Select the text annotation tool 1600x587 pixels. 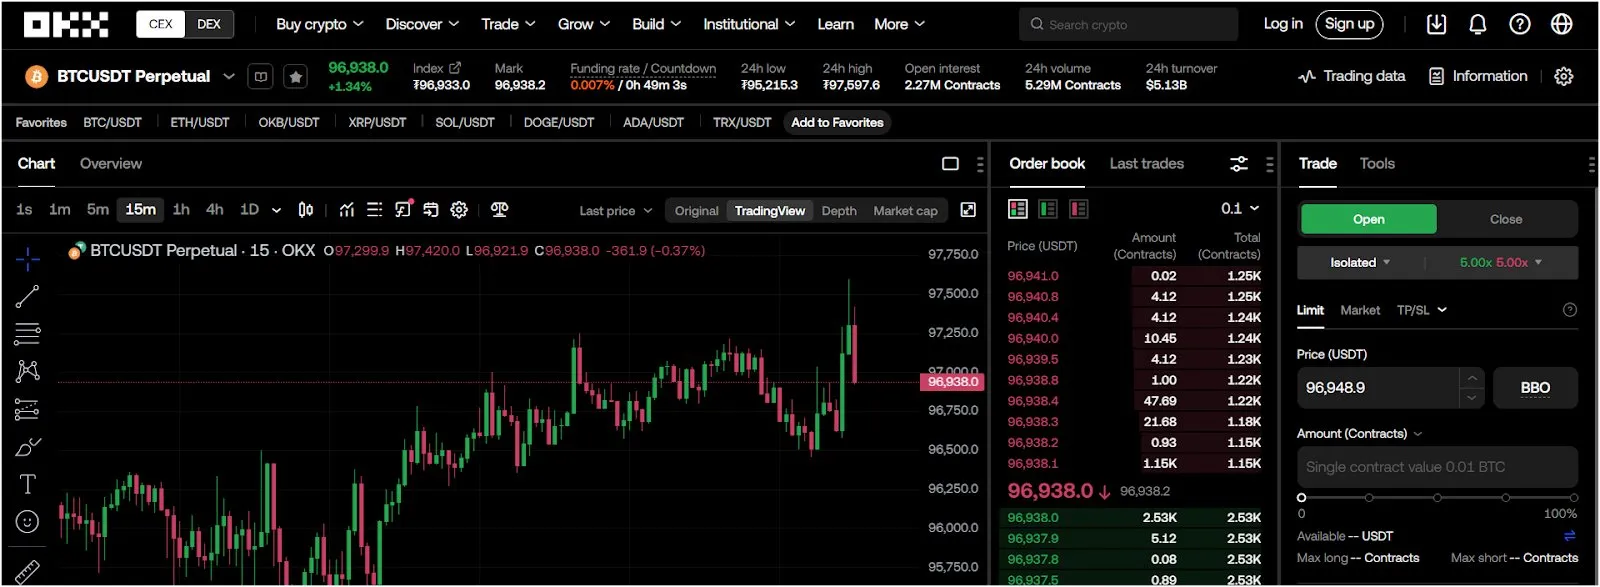coord(27,484)
